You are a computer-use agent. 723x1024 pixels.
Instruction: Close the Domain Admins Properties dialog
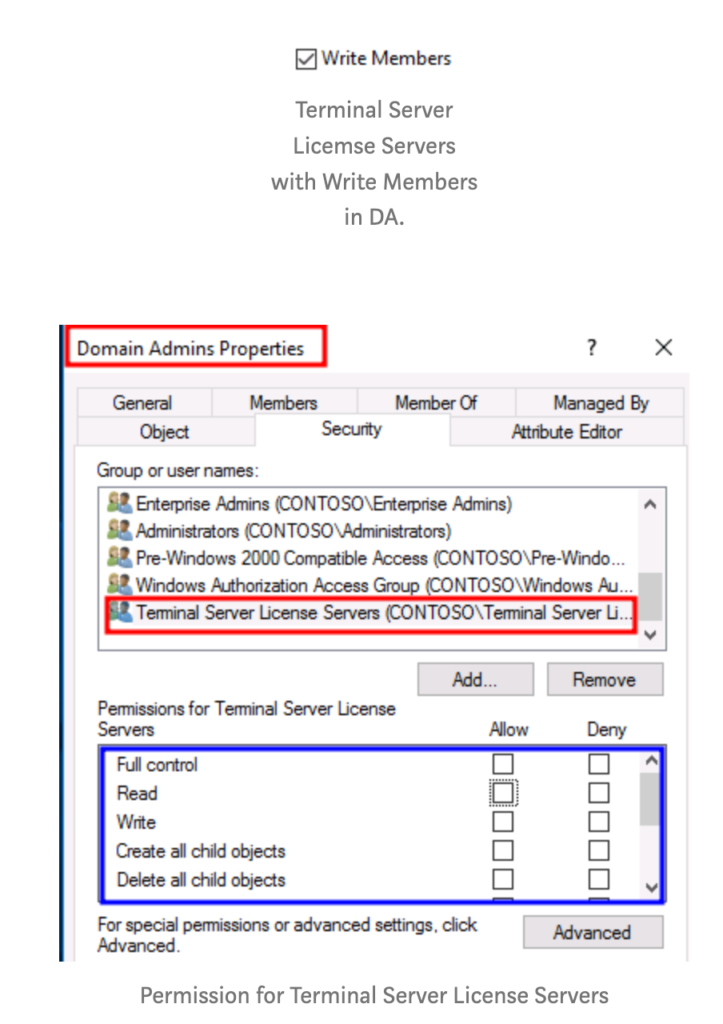663,348
